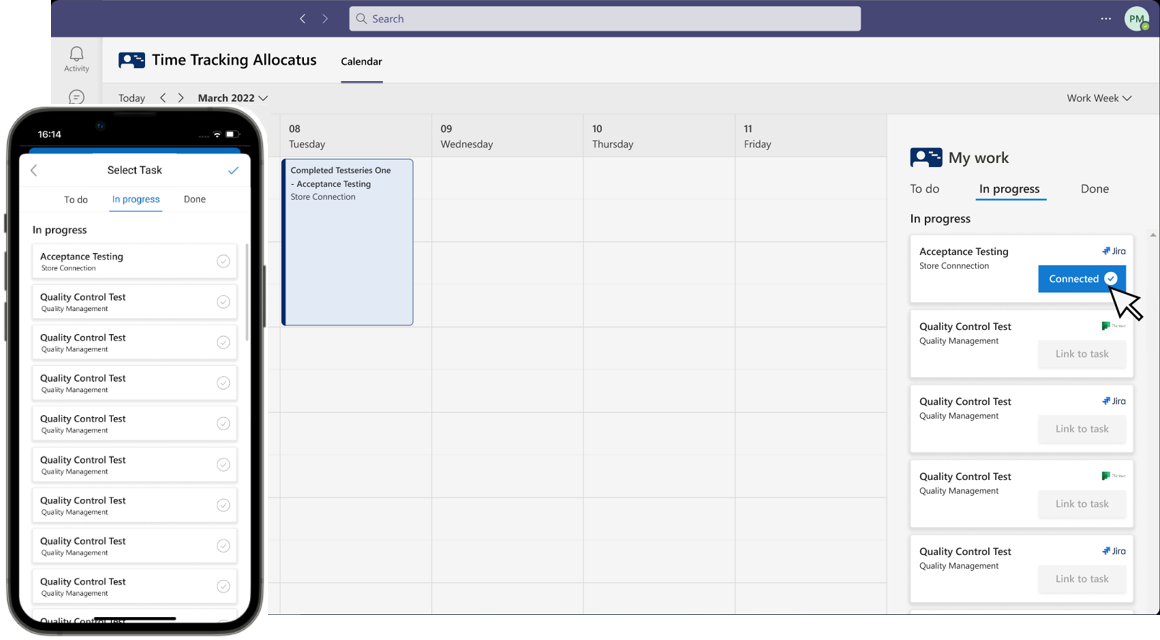This screenshot has height=640, width=1160.
Task: Click the 11 Friday column header
Action: coord(811,136)
